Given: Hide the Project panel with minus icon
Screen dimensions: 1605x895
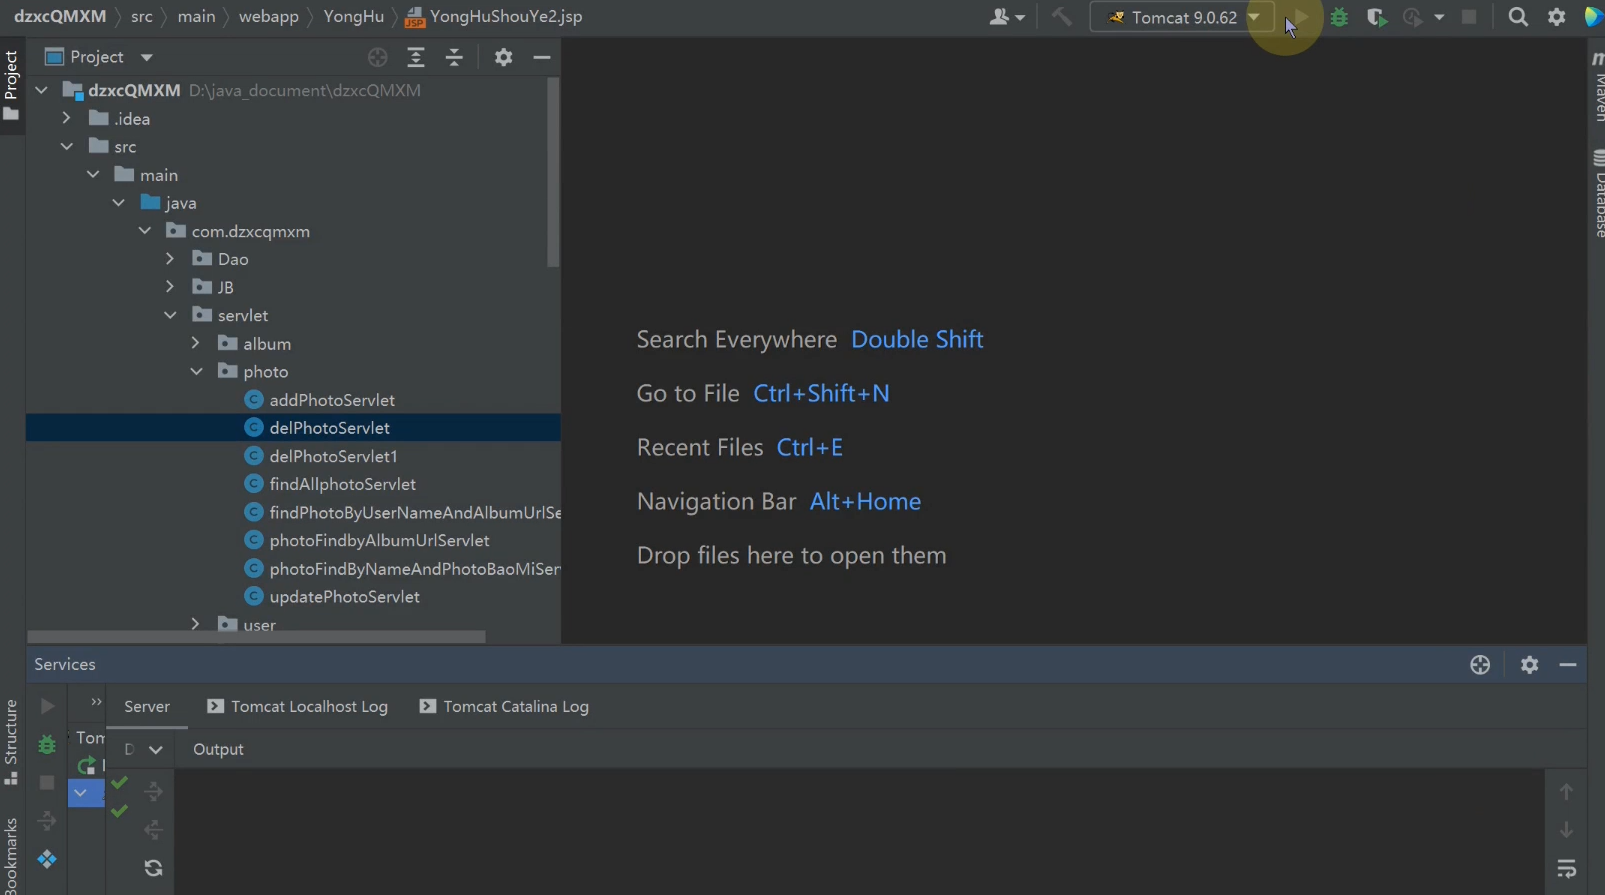Looking at the screenshot, I should pos(542,57).
